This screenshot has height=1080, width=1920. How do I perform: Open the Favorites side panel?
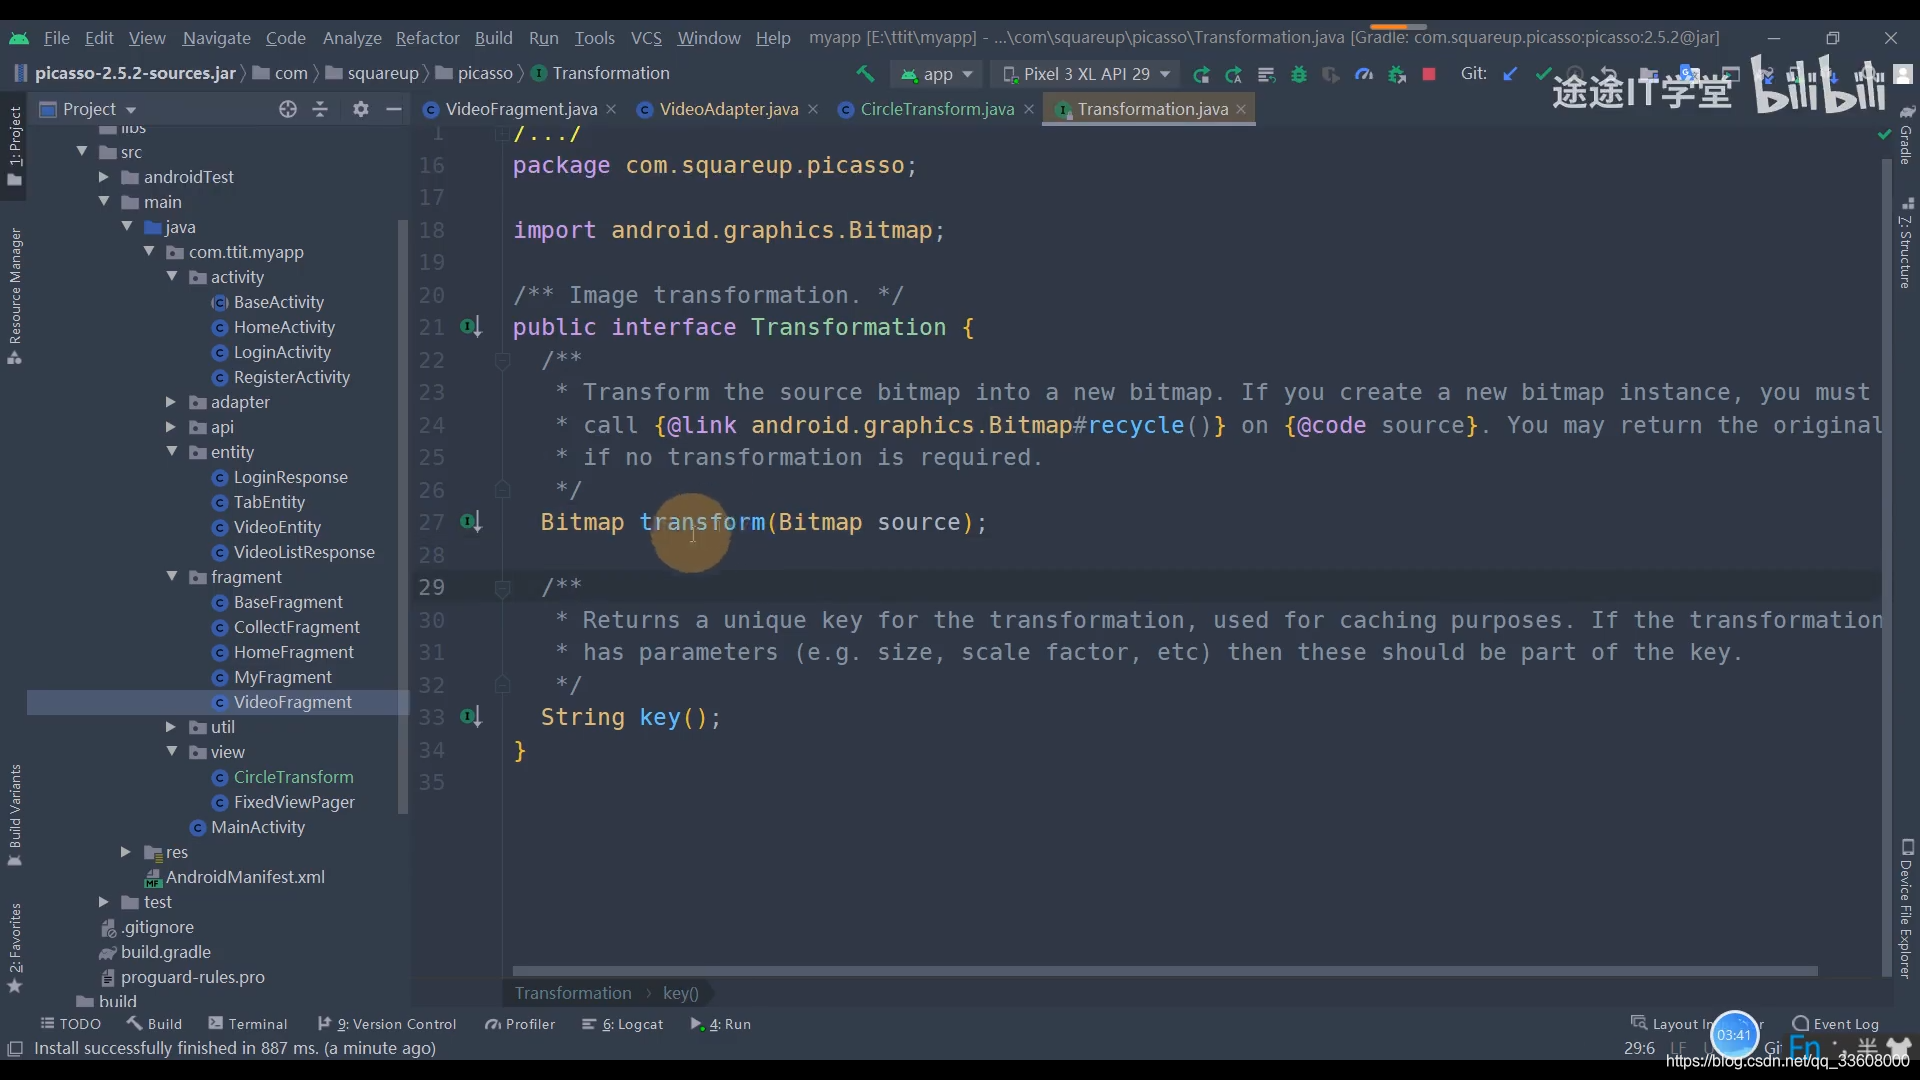(x=15, y=947)
